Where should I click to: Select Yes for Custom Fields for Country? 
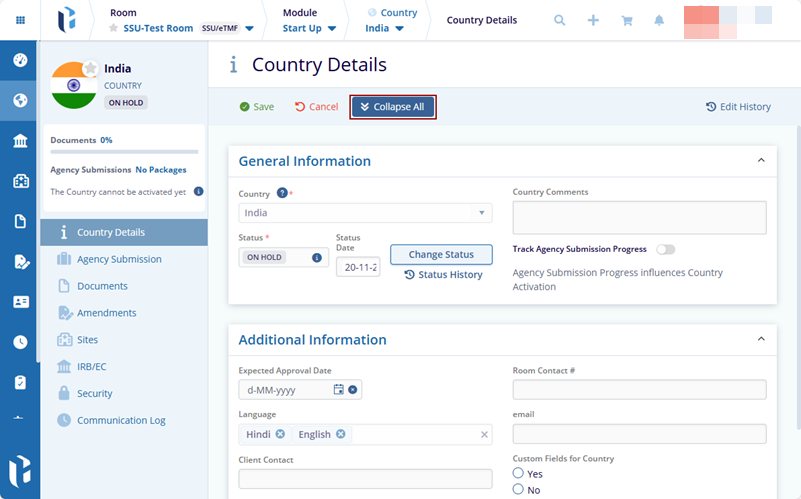(x=518, y=473)
